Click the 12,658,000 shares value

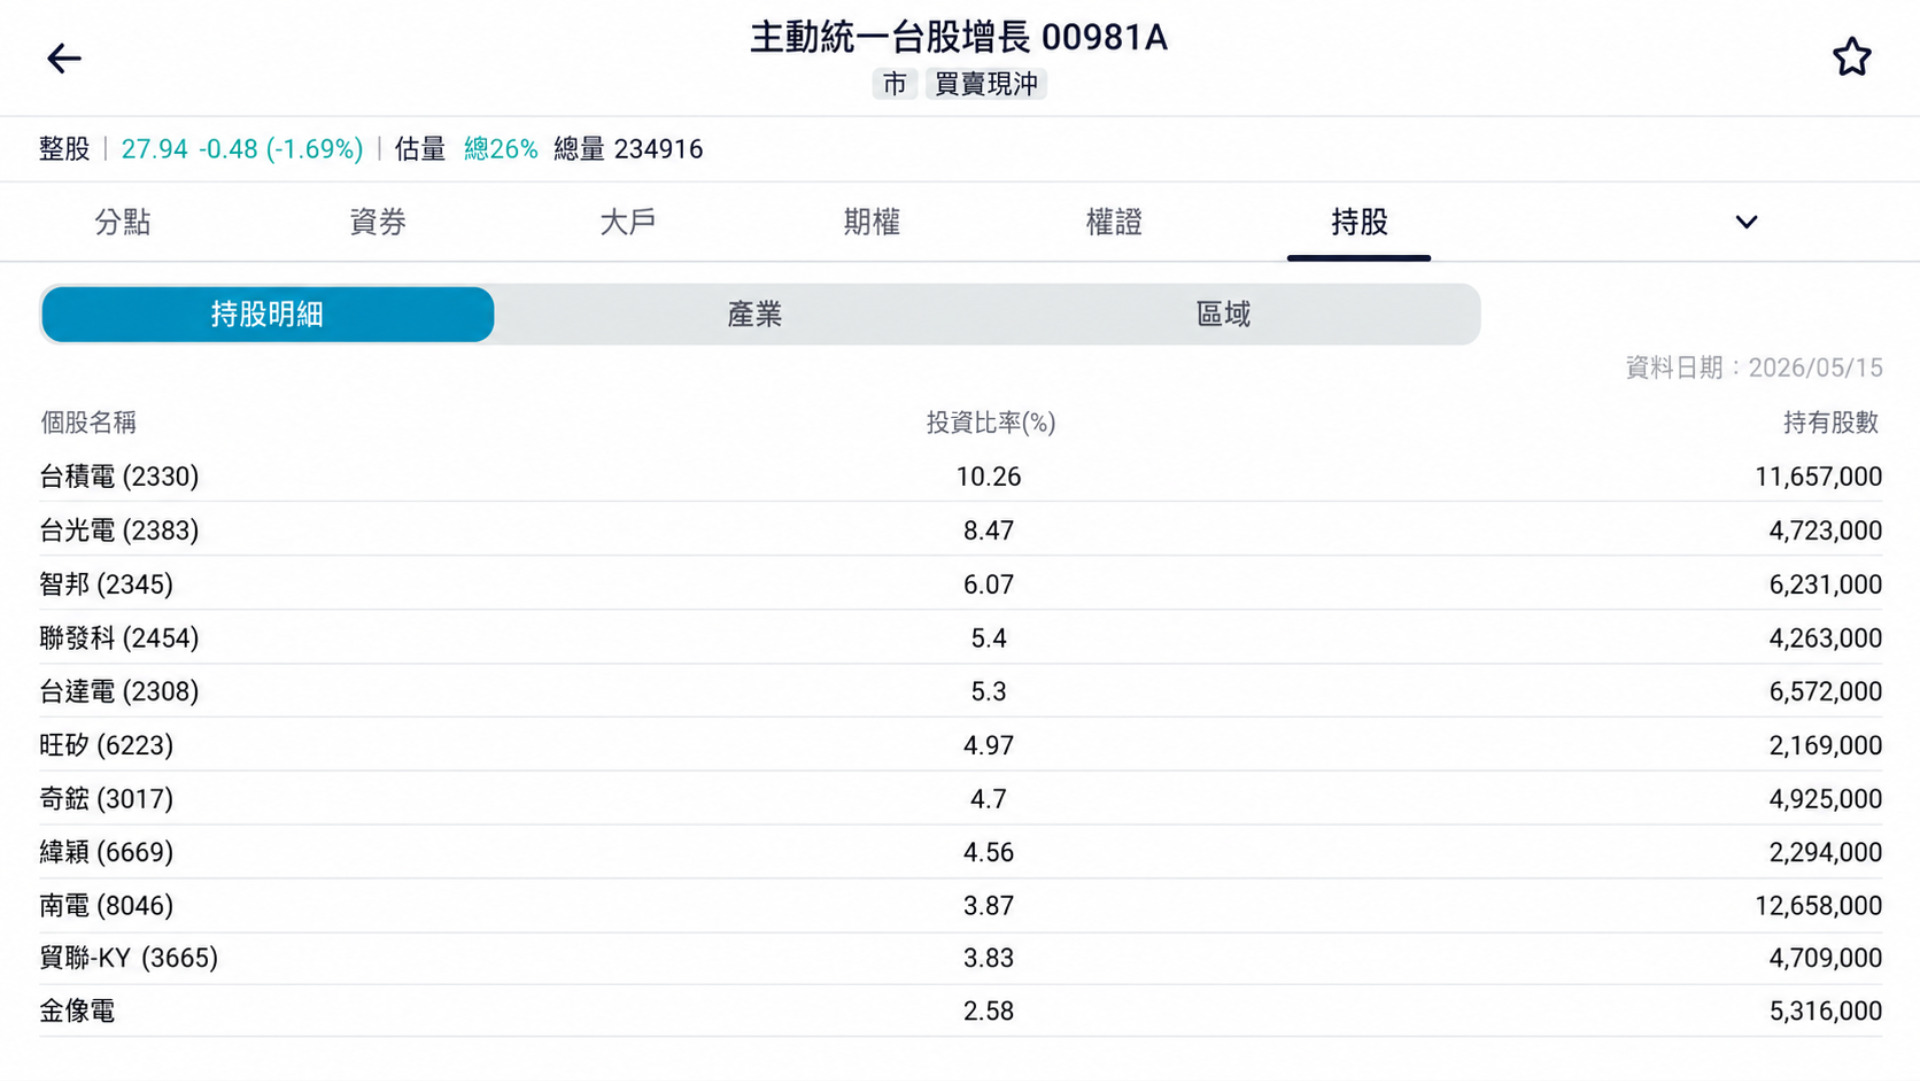1819,906
